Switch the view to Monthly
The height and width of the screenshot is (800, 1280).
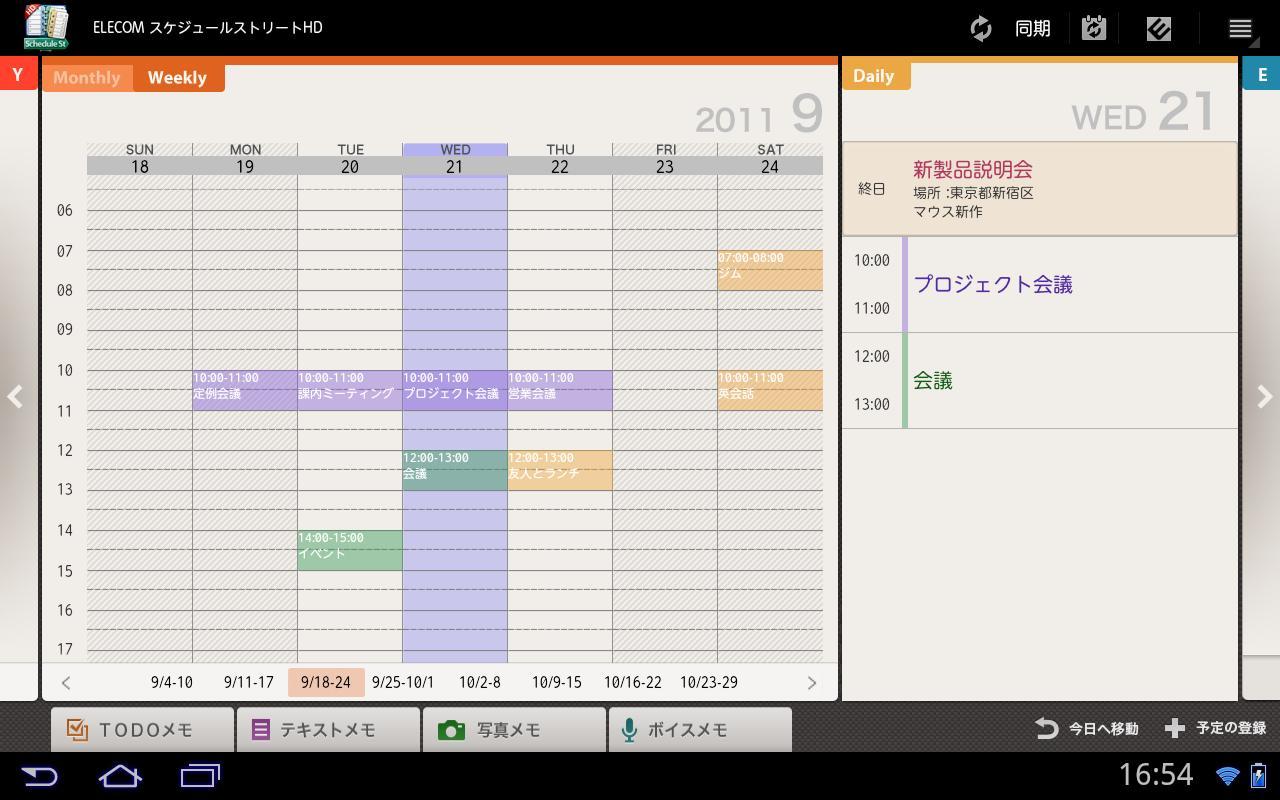(87, 77)
